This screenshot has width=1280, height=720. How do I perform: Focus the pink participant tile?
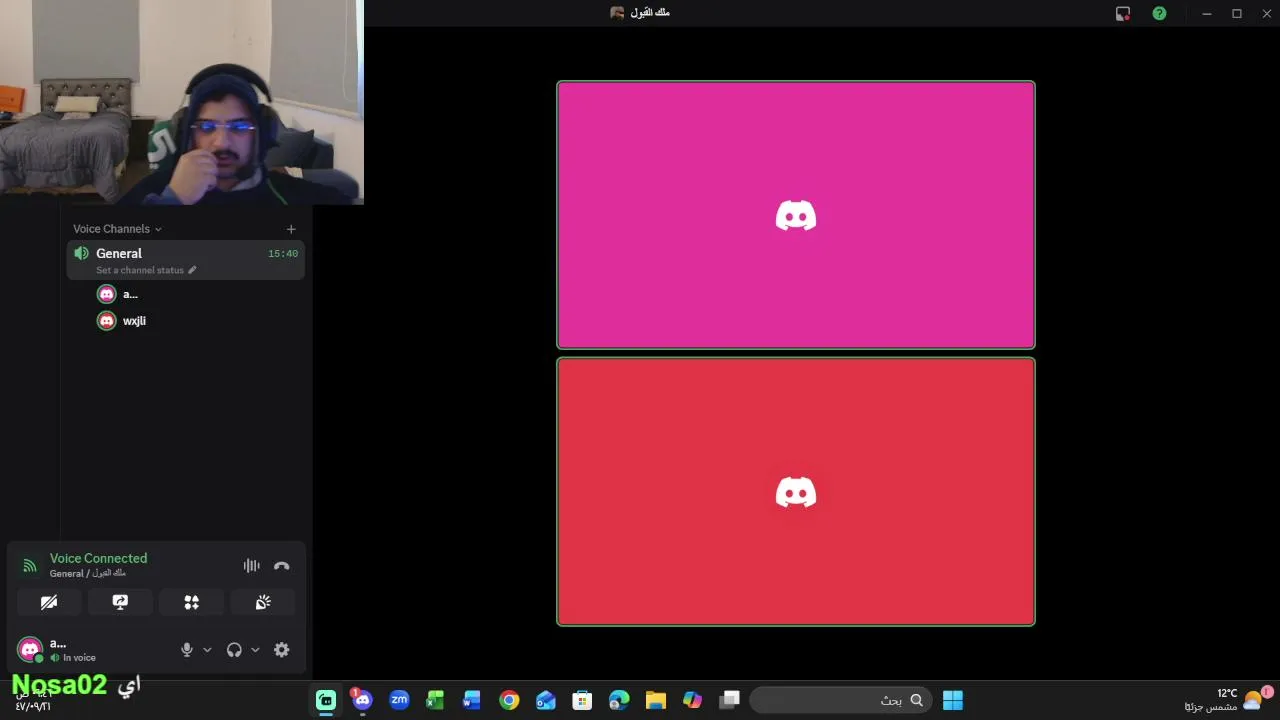796,215
